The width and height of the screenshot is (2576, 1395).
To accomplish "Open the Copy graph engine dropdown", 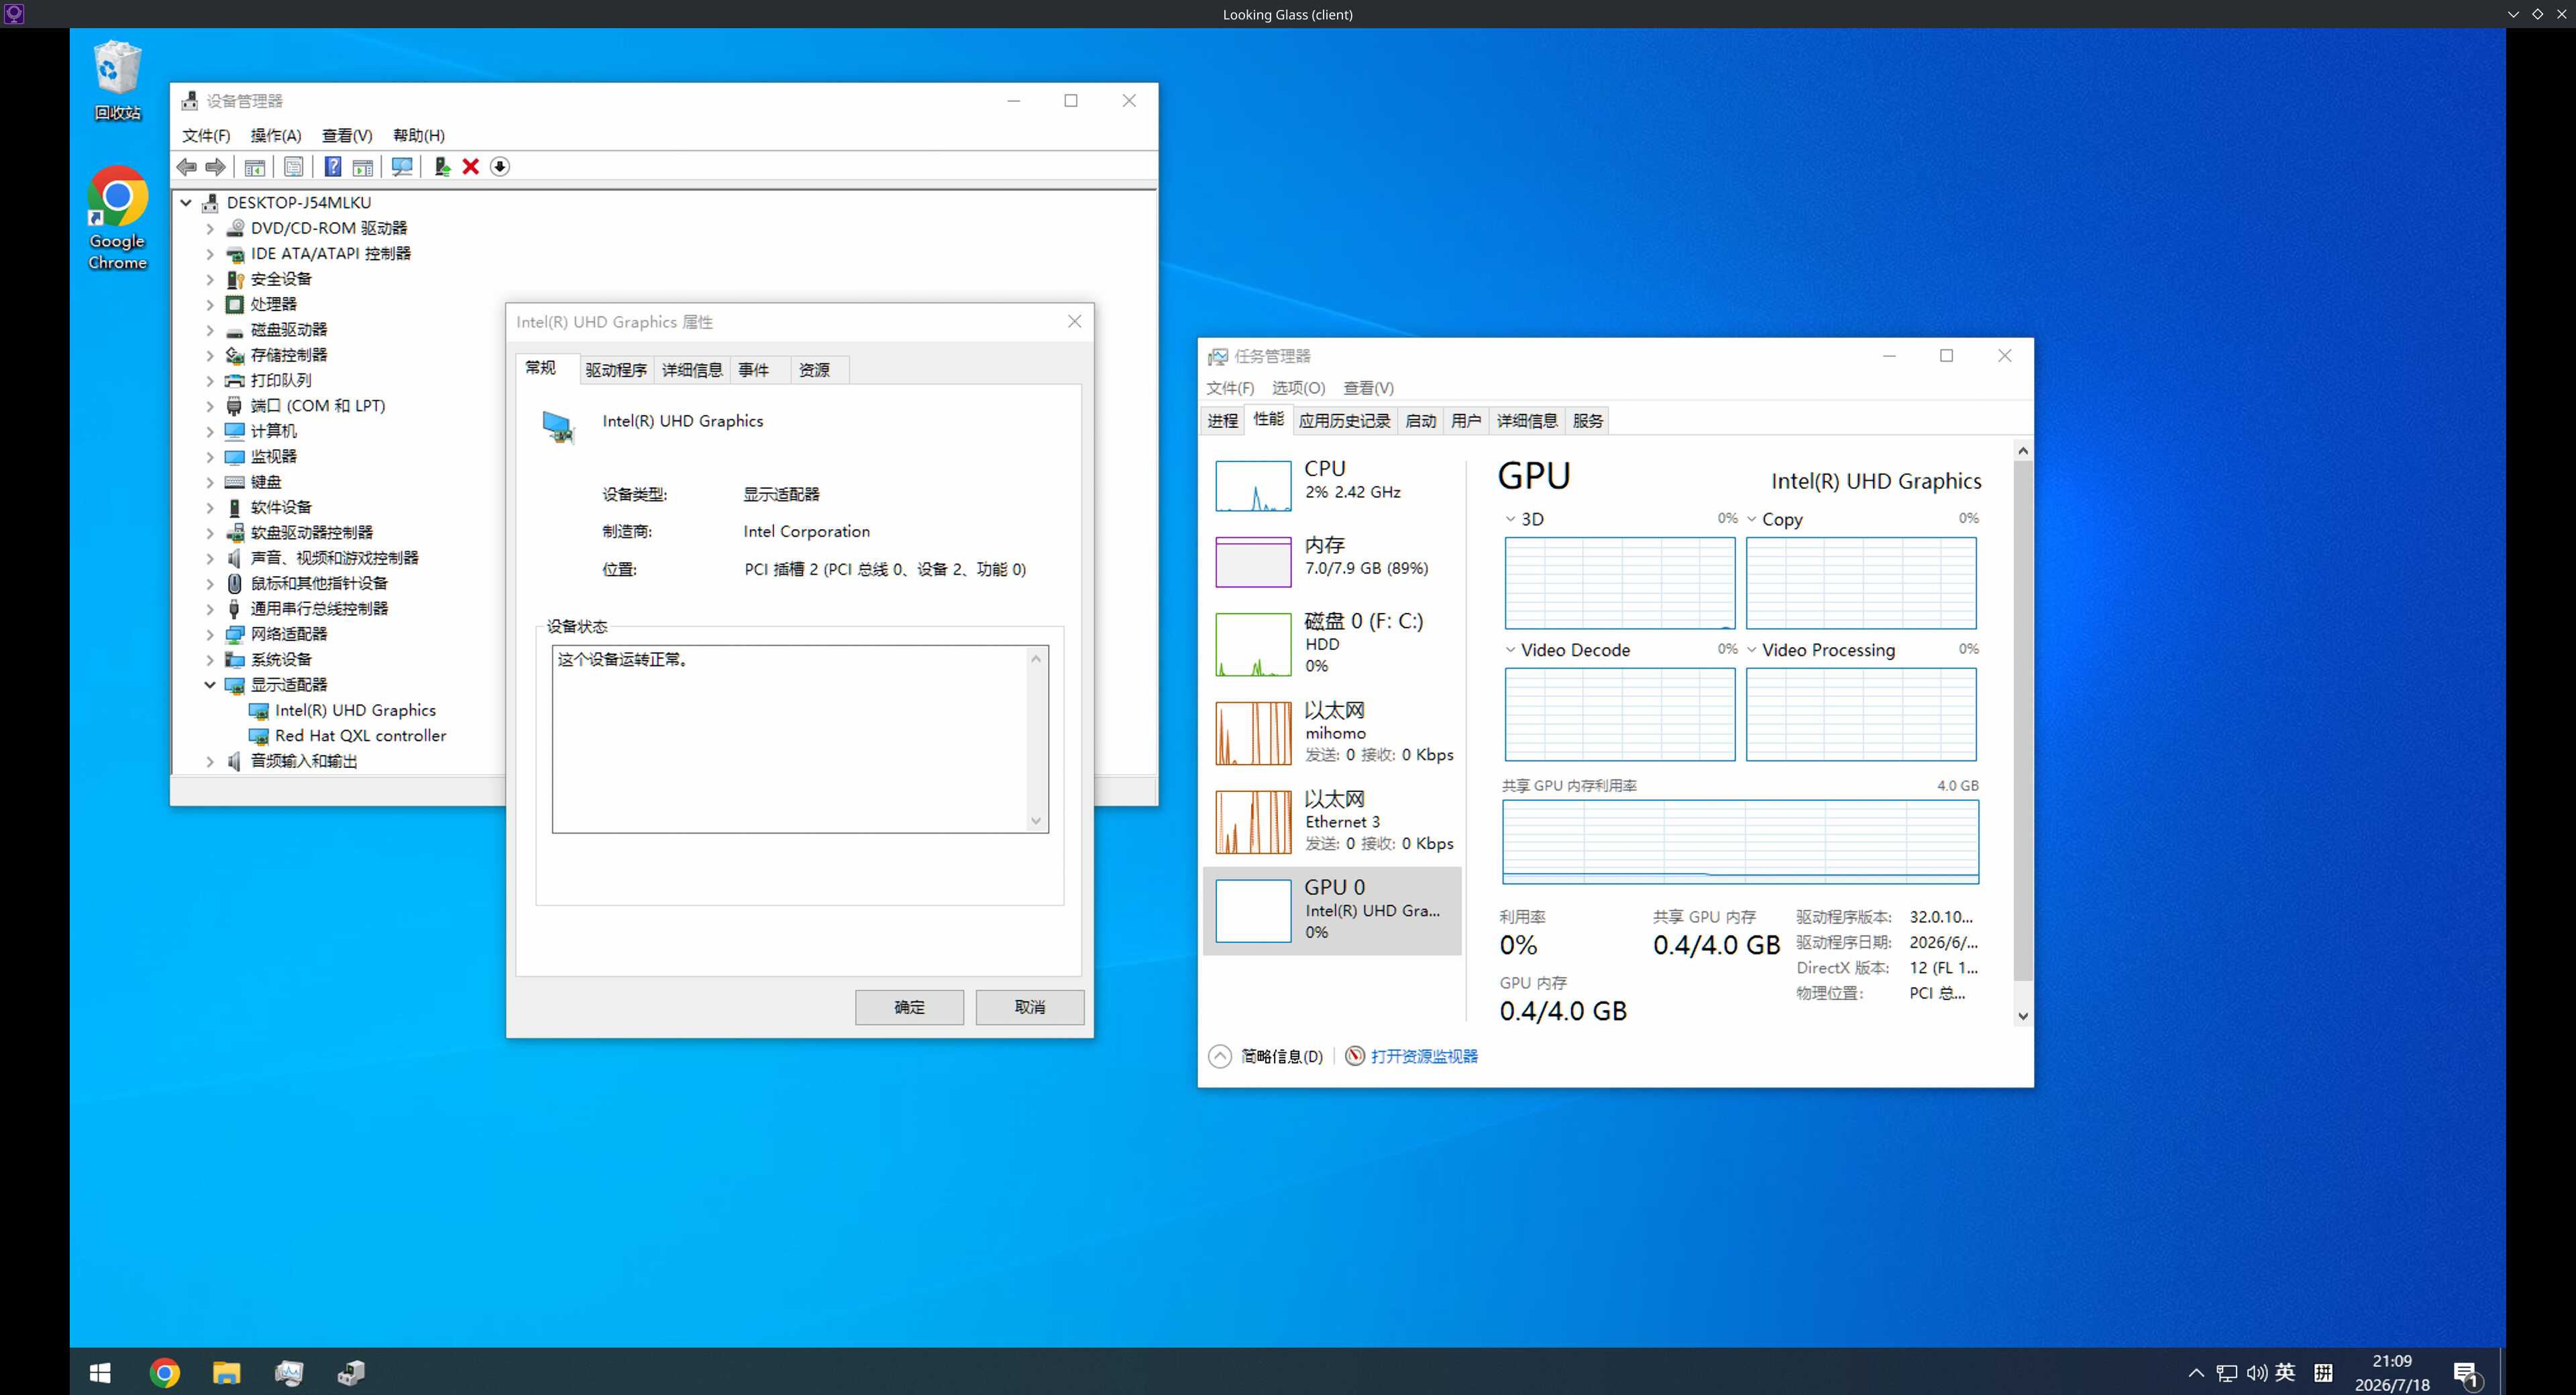I will [x=1752, y=519].
